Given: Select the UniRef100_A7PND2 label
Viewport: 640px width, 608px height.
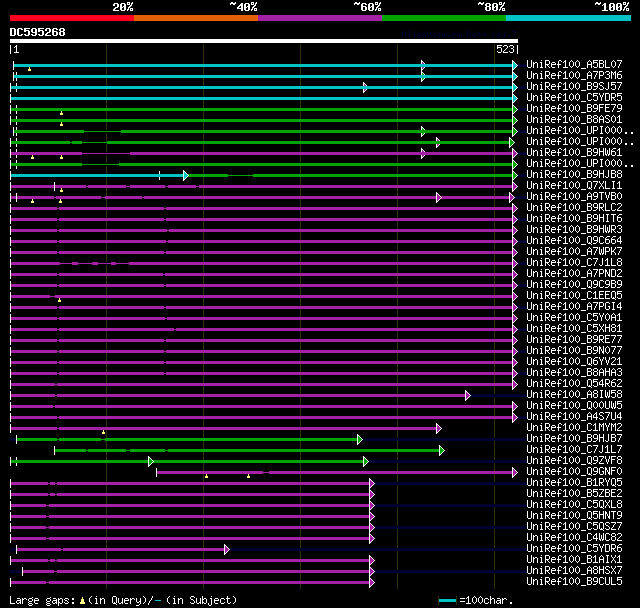Looking at the screenshot, I should tap(574, 274).
